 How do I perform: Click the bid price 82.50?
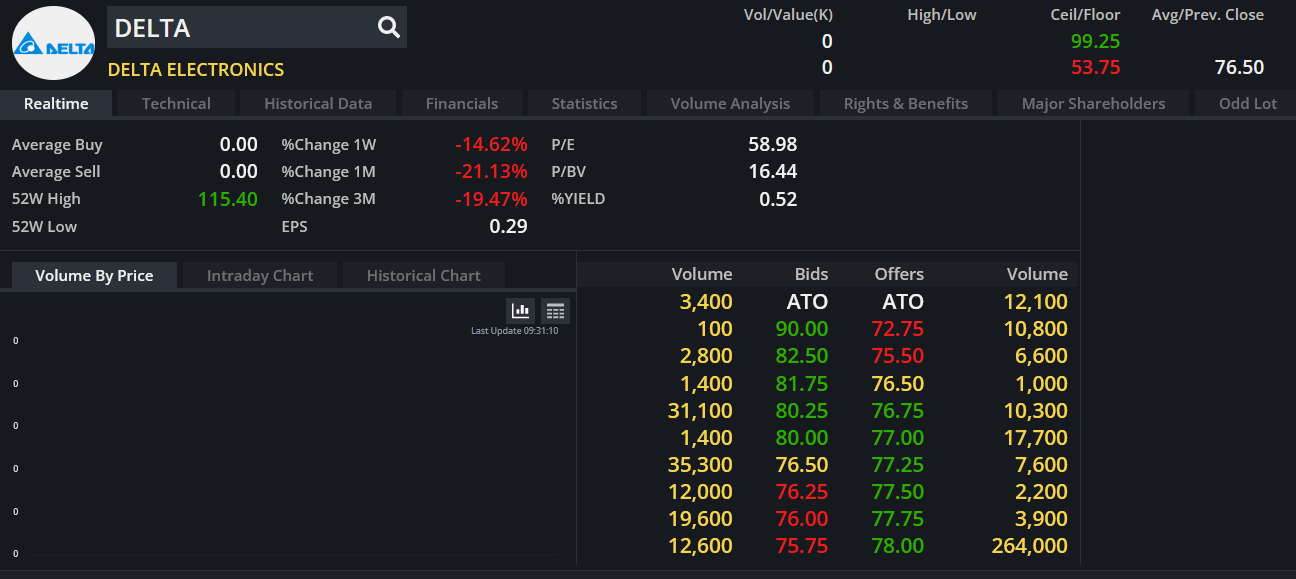[803, 356]
